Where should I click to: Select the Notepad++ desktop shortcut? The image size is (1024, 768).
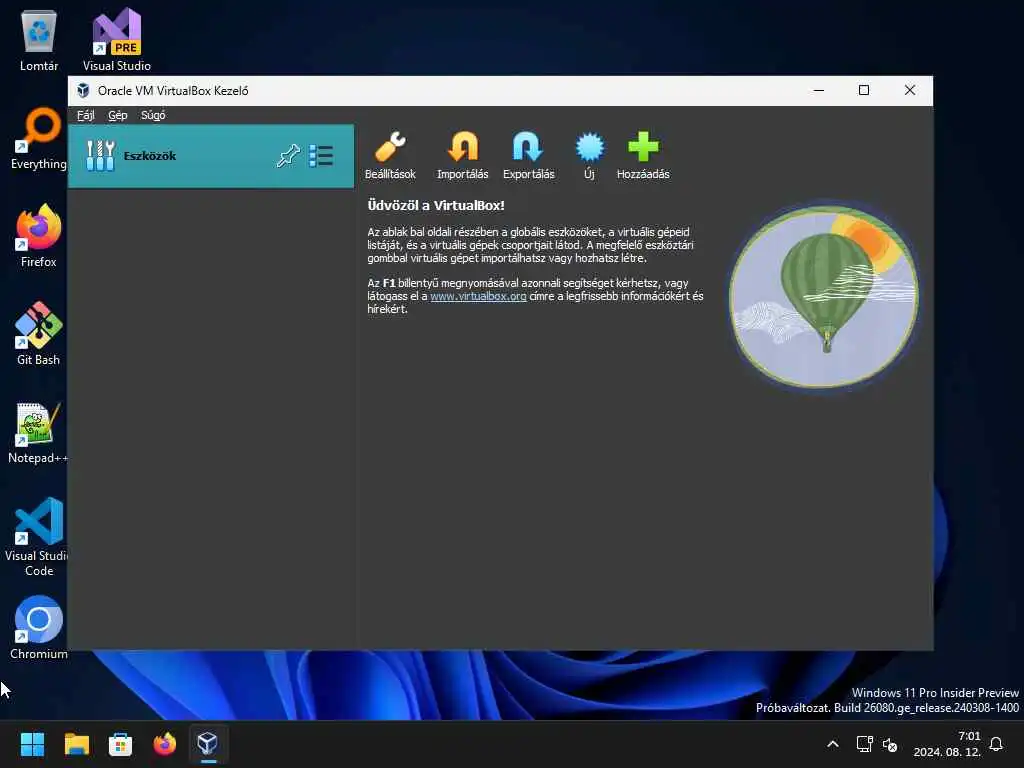[38, 432]
